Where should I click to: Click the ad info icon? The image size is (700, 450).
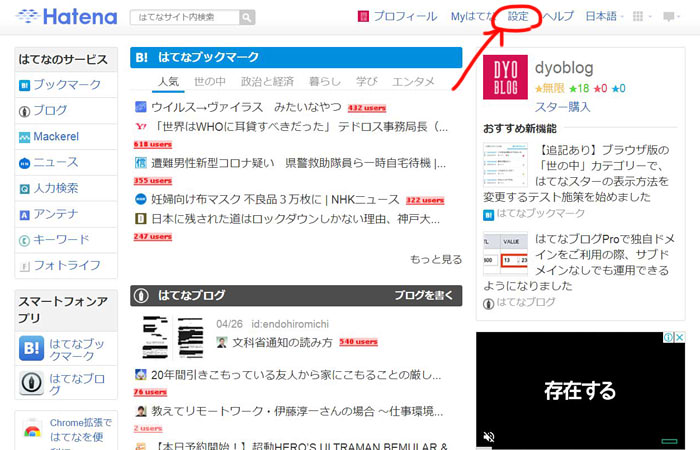click(x=669, y=337)
